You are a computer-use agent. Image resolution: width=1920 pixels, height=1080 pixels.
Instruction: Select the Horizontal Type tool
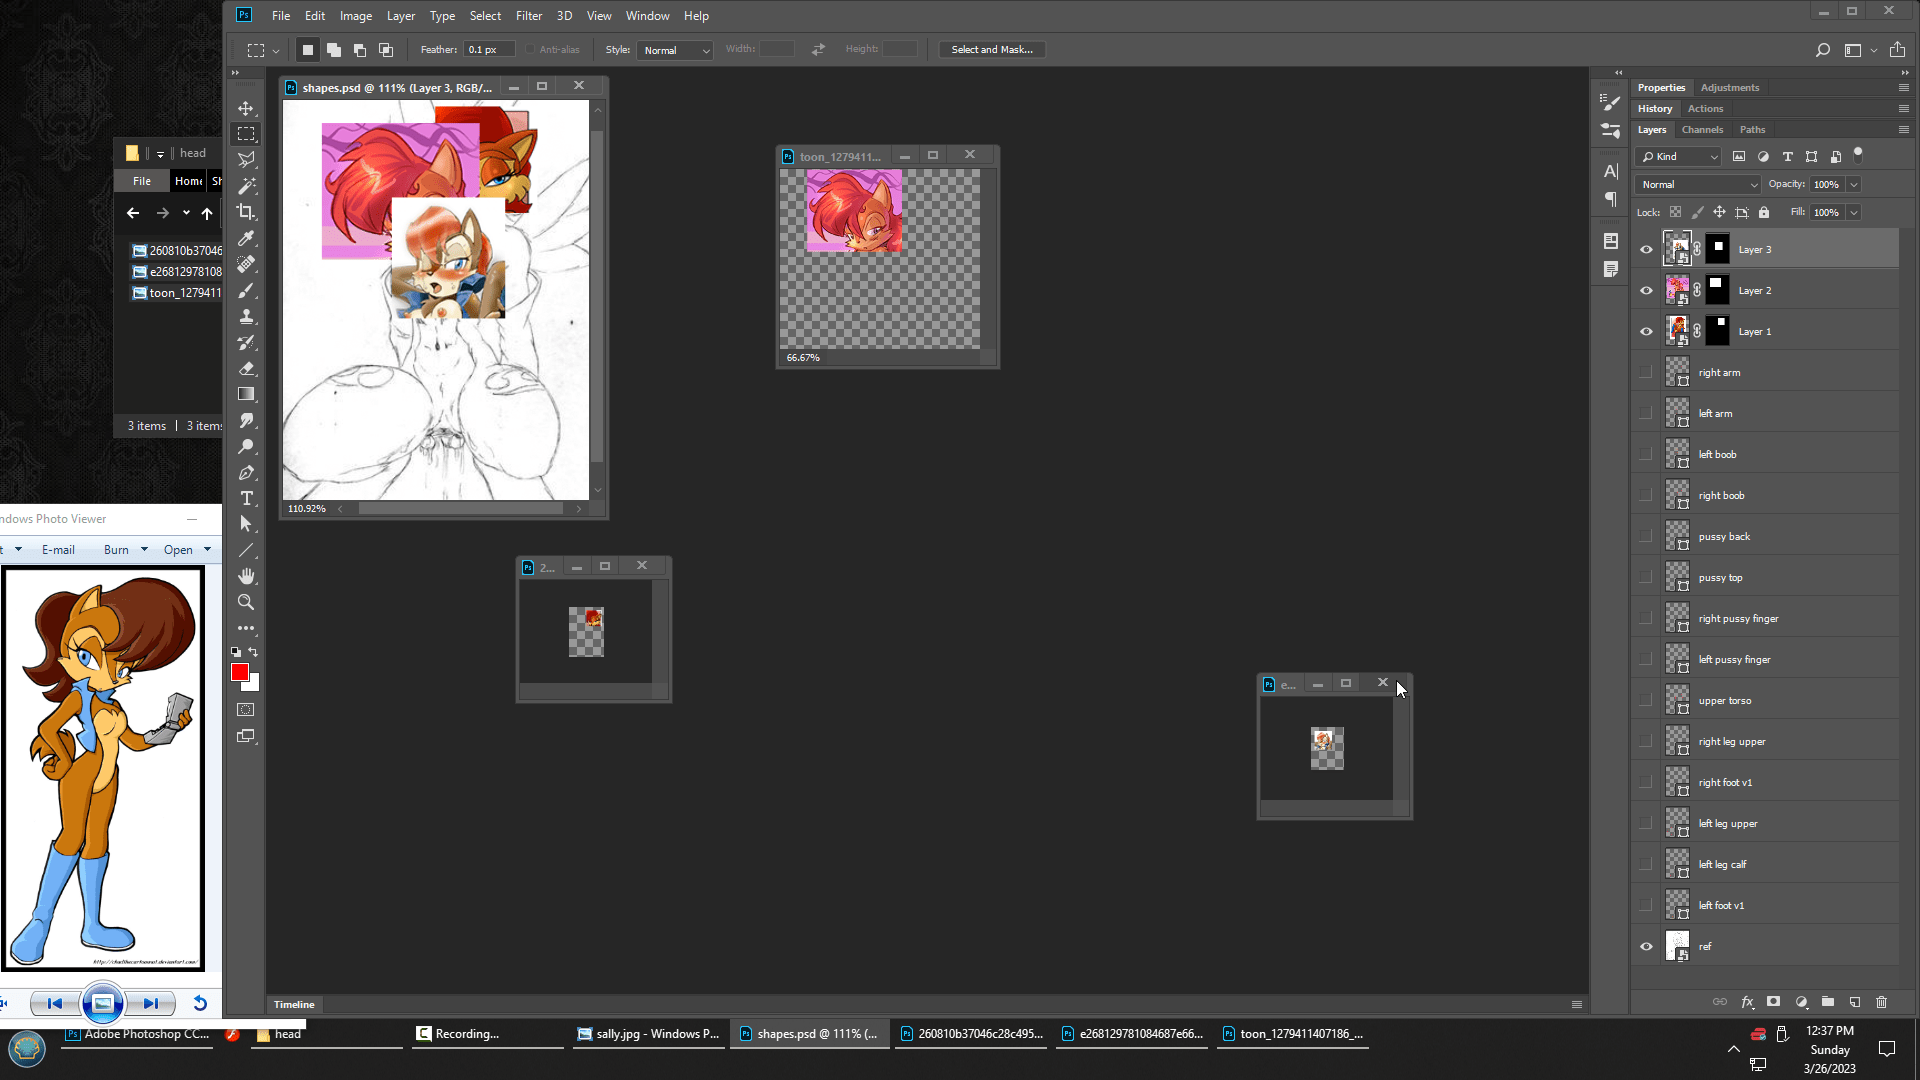coord(246,498)
